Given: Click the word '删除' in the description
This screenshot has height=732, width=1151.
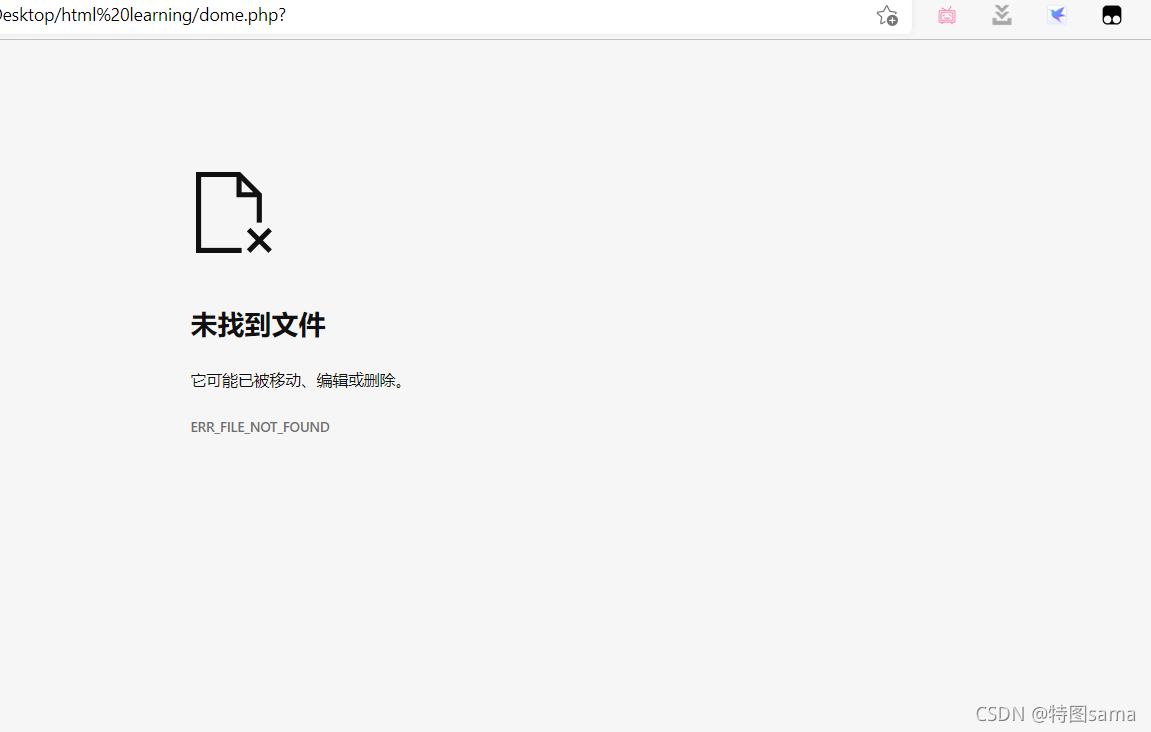Looking at the screenshot, I should [380, 381].
